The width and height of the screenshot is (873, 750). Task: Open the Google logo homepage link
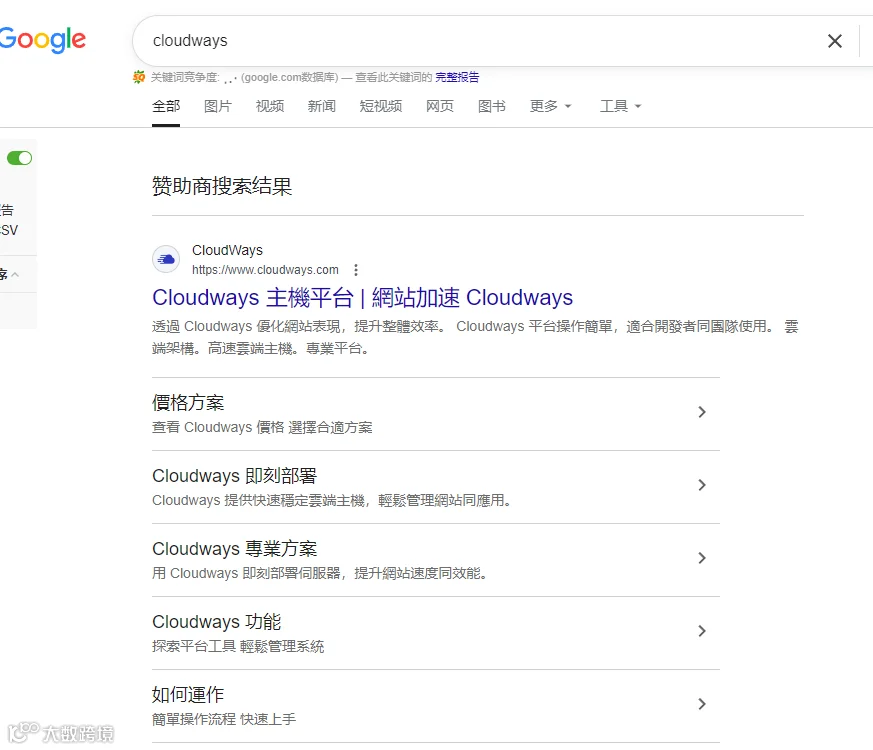point(42,40)
